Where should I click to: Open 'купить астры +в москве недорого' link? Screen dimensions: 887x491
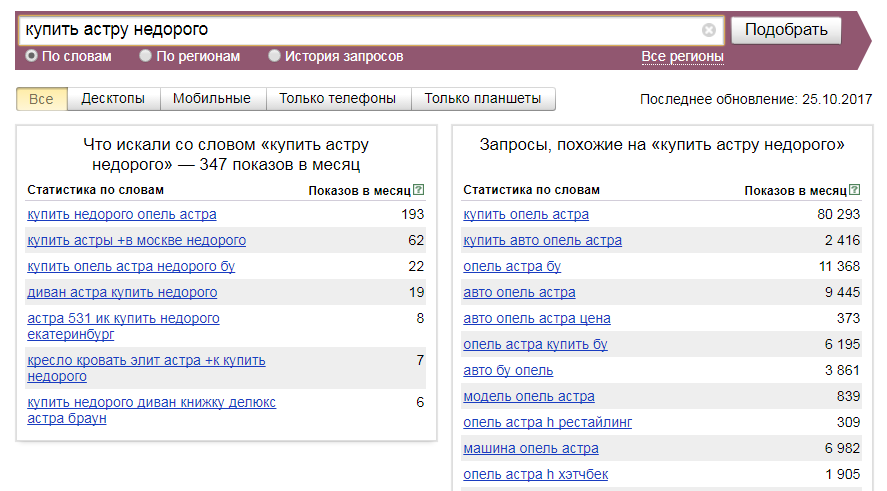coord(137,240)
